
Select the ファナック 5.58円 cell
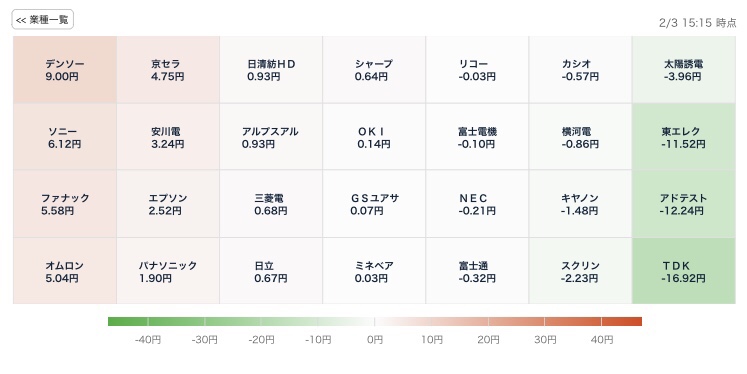click(65, 204)
